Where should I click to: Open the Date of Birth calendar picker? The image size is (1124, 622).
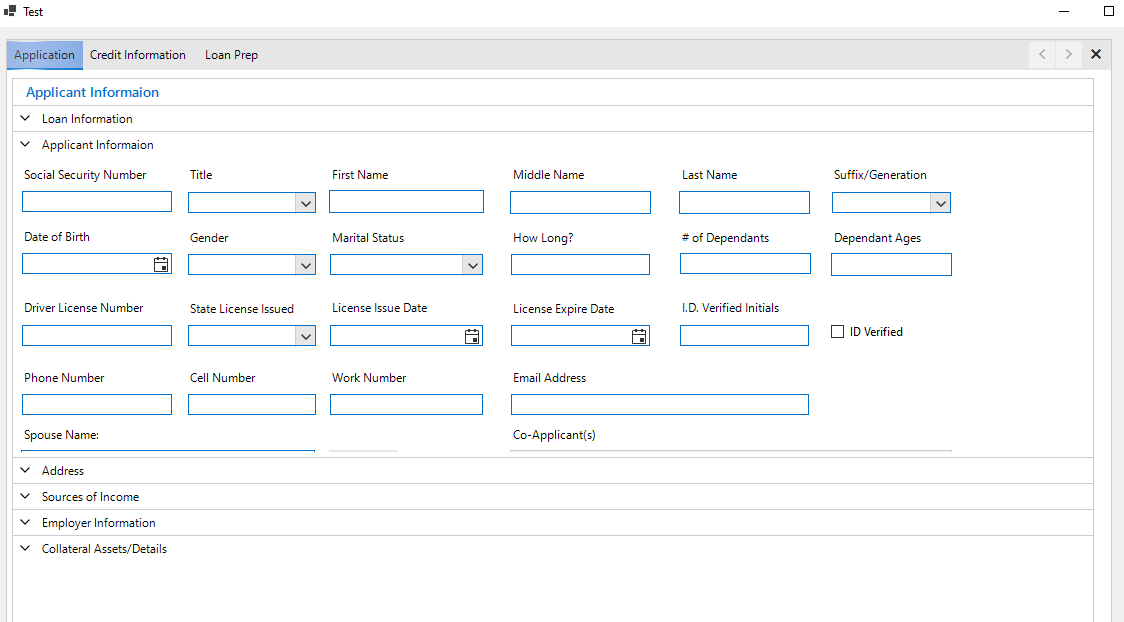coord(161,265)
